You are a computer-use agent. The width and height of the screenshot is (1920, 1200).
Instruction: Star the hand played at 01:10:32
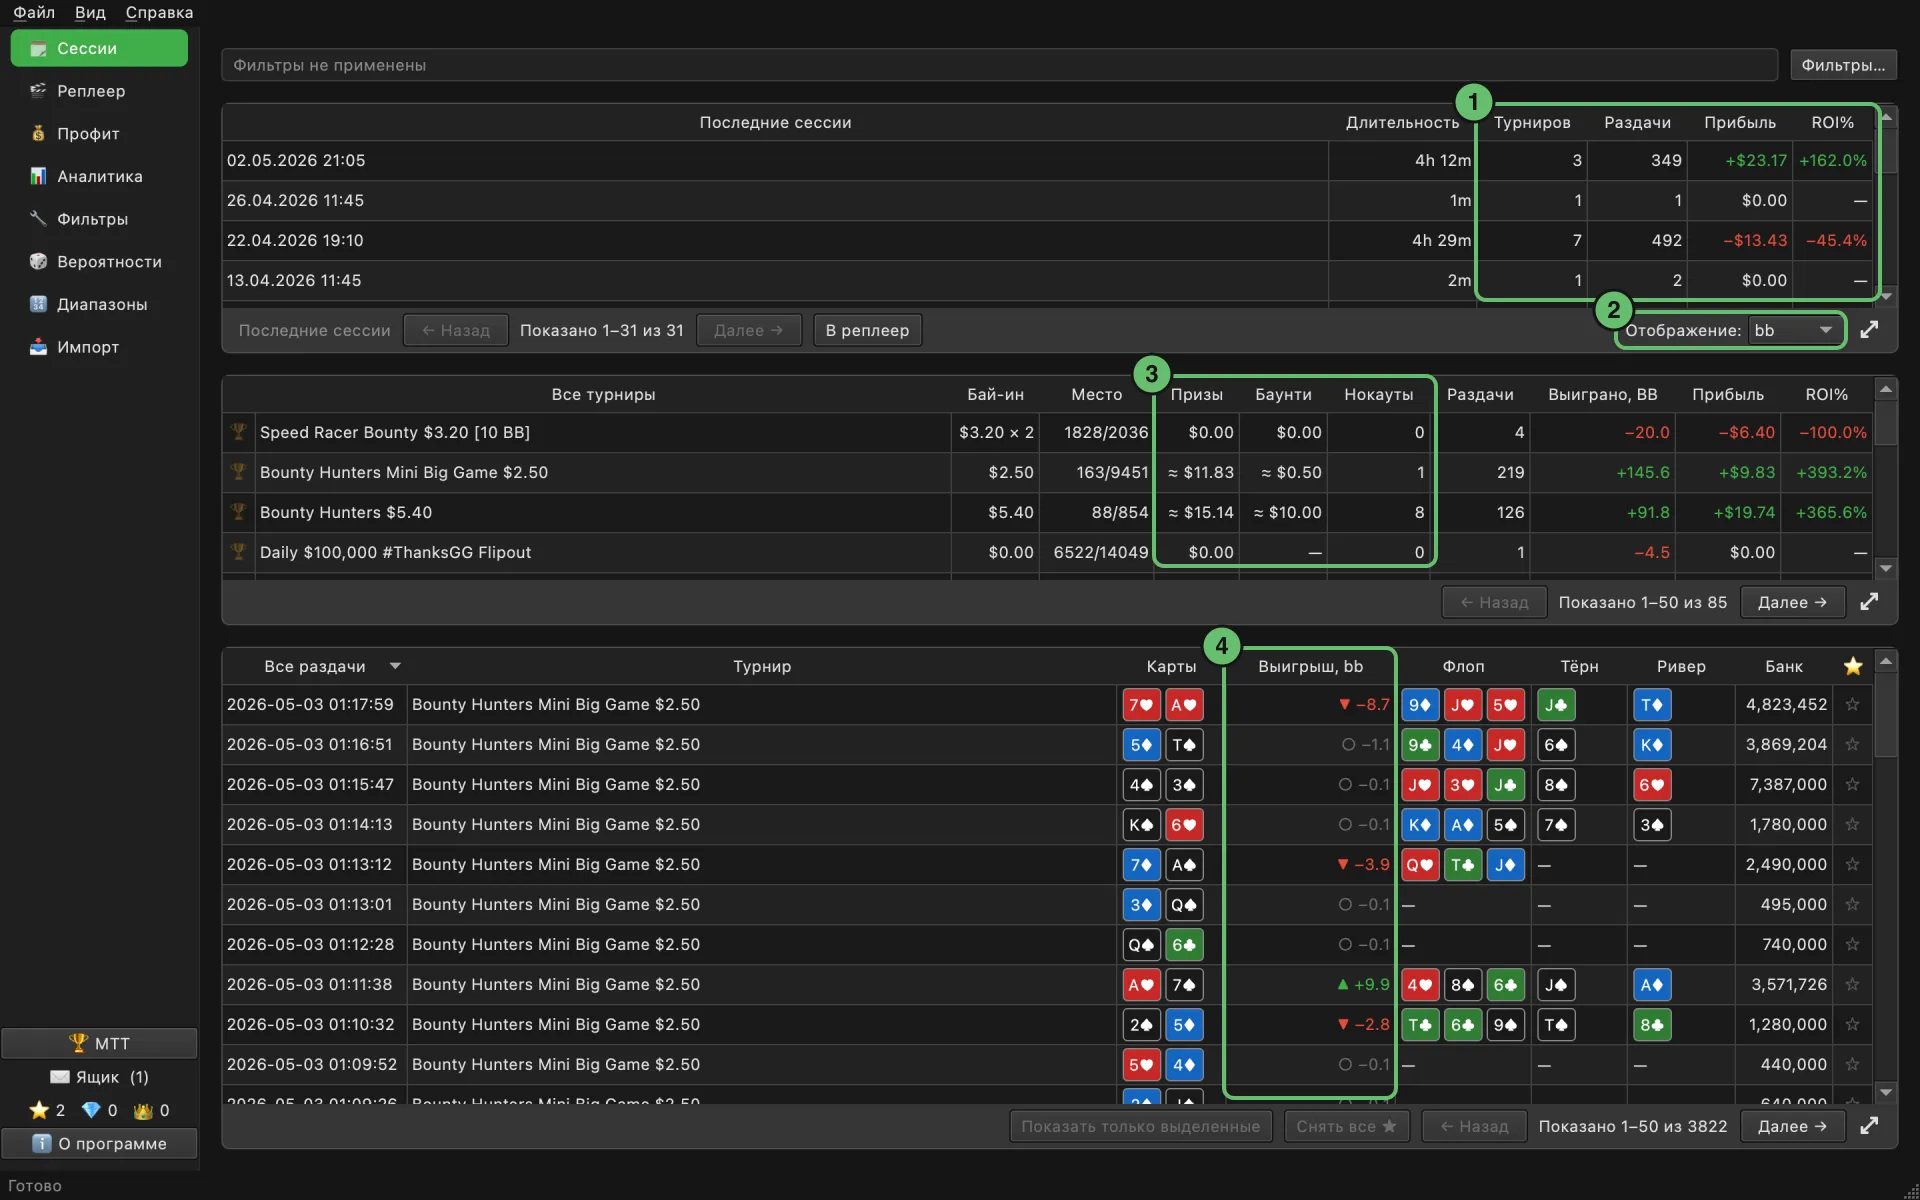[1852, 1025]
